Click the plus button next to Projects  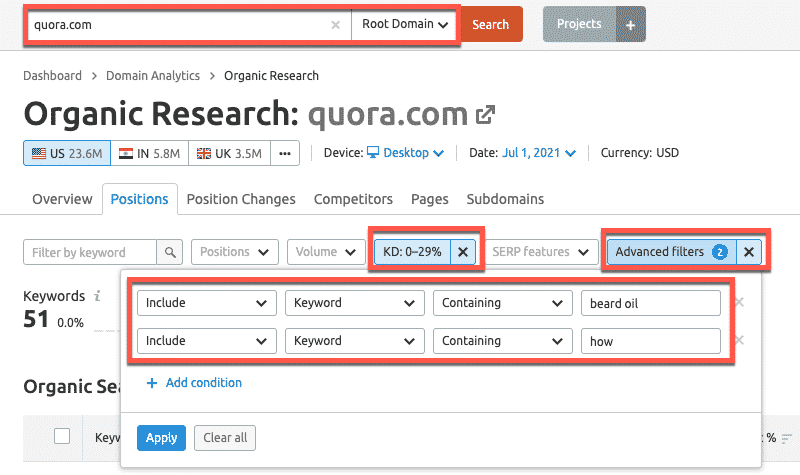tap(630, 25)
